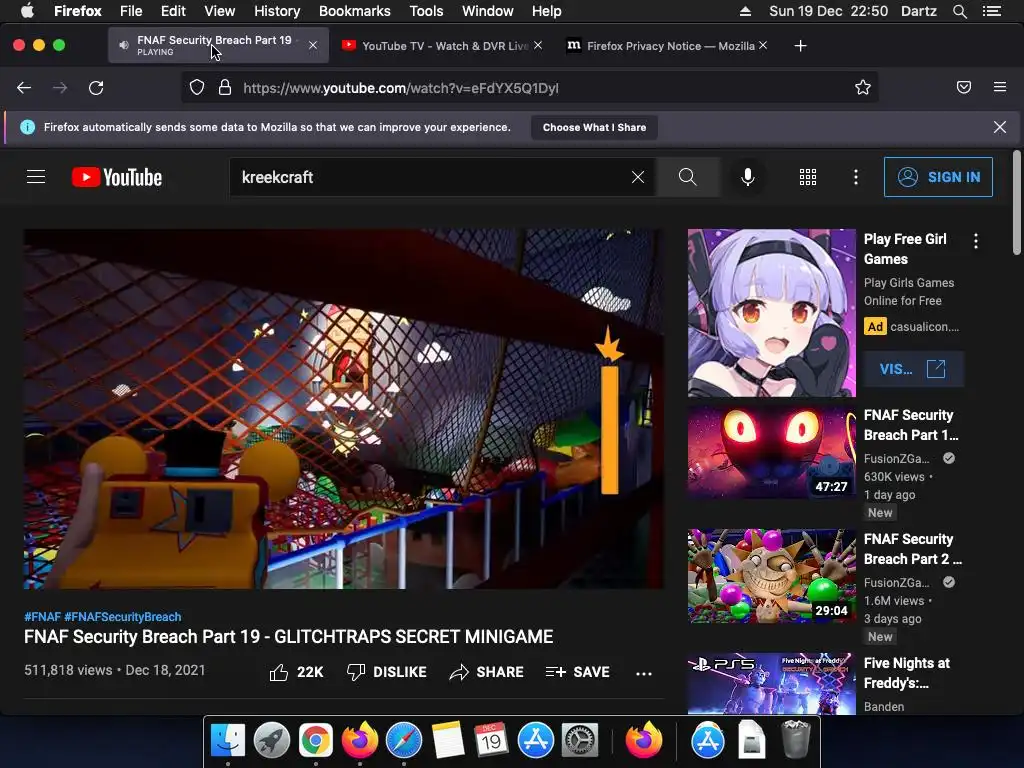Screen dimensions: 1024x768
Task: Open the YouTube guide hamburger menu
Action: point(36,177)
